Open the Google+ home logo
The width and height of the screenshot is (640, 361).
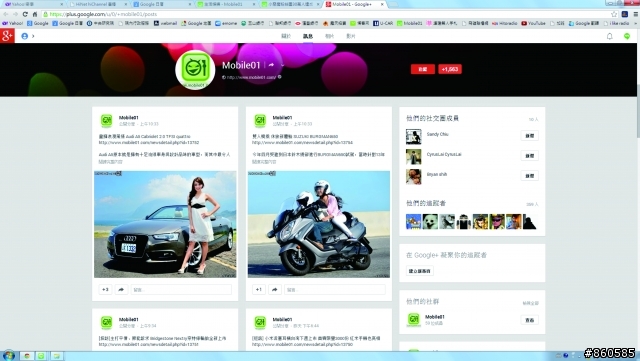[x=7, y=36]
